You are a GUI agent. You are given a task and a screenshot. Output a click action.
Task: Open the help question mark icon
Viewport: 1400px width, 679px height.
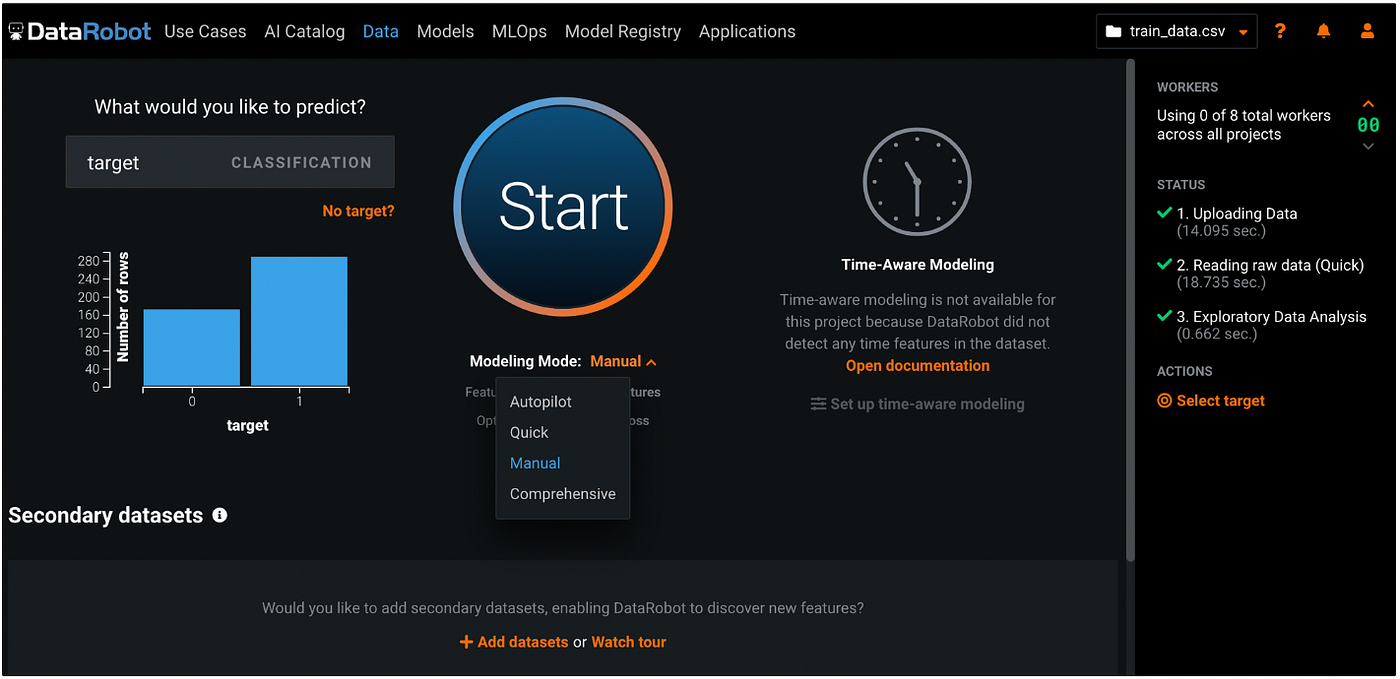(1280, 31)
